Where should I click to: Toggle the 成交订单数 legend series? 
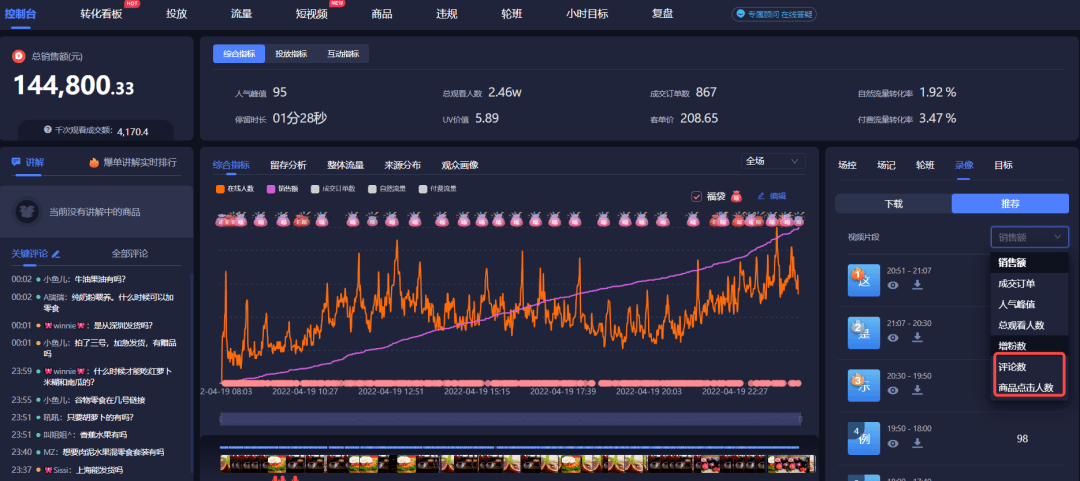333,188
